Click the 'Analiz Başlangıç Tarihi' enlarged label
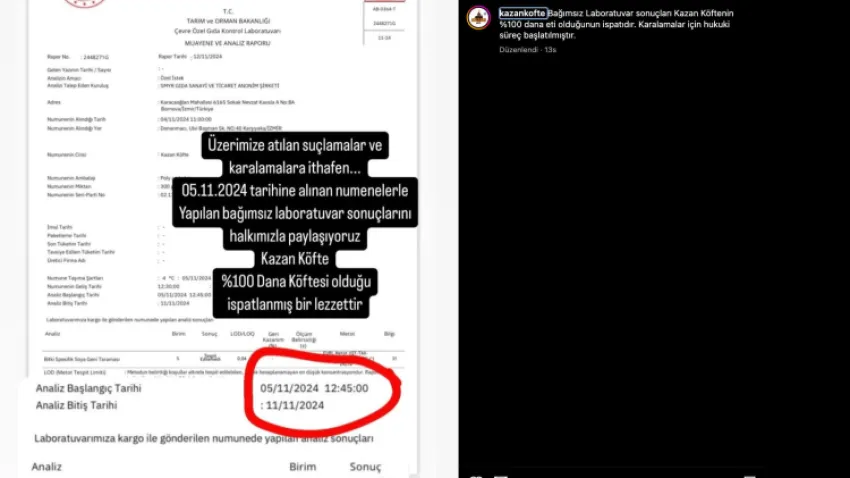 pos(88,388)
